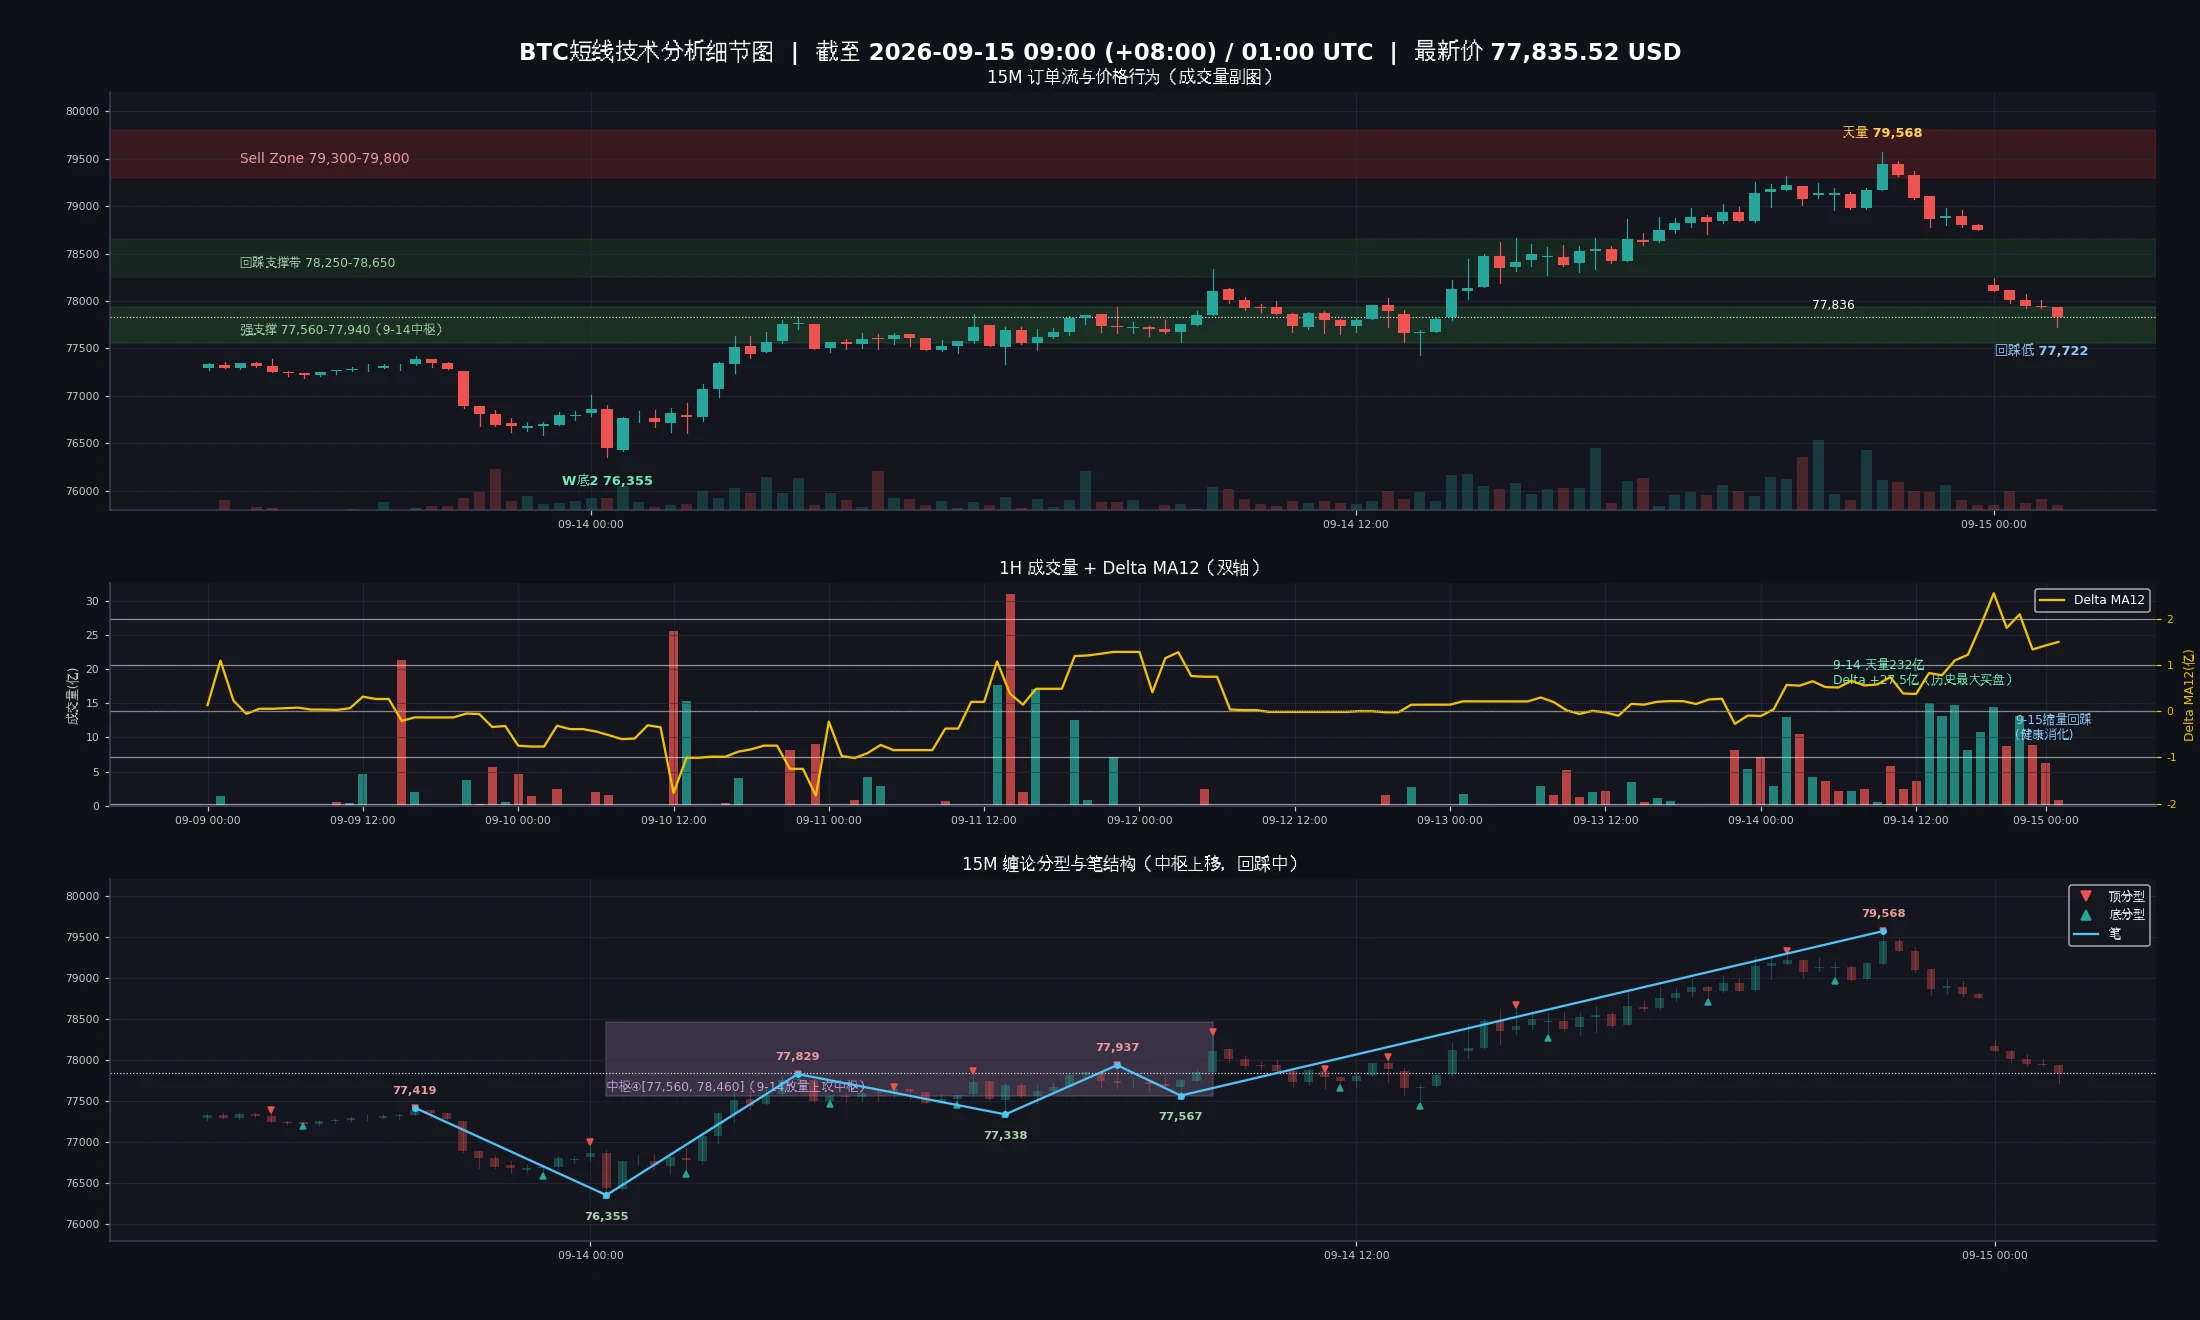This screenshot has width=2200, height=1320.
Task: Click the tallest red bar in the 1H volume chart
Action: (1010, 699)
